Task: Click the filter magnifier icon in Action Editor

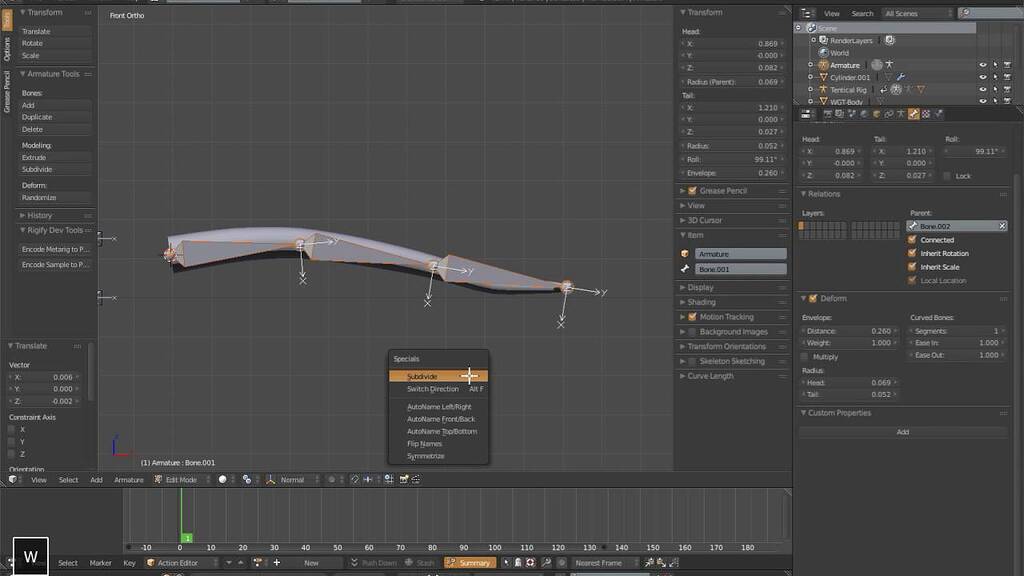Action: pos(546,562)
